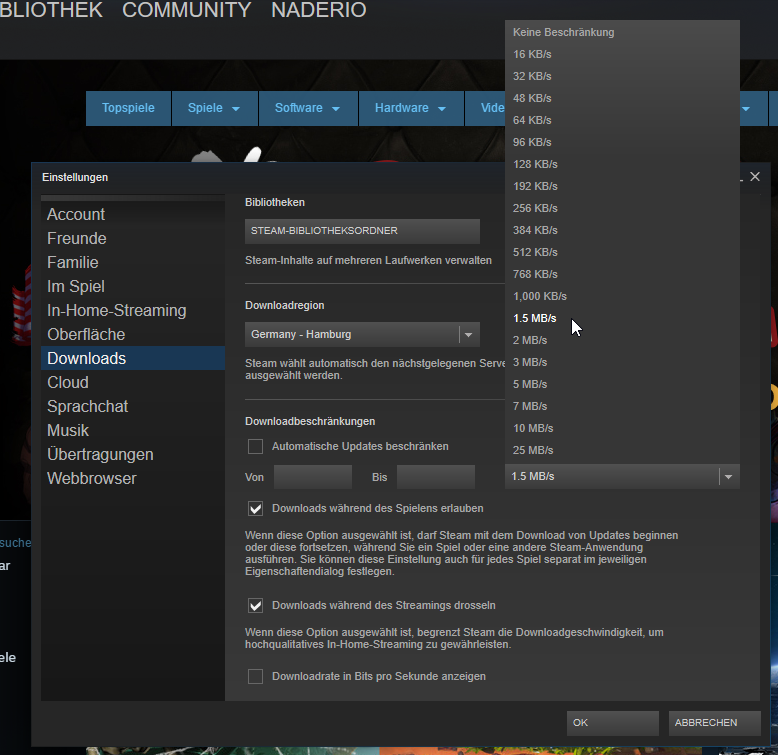Enable Automatische Updates beschränken checkbox
778x755 pixels.
coord(256,446)
